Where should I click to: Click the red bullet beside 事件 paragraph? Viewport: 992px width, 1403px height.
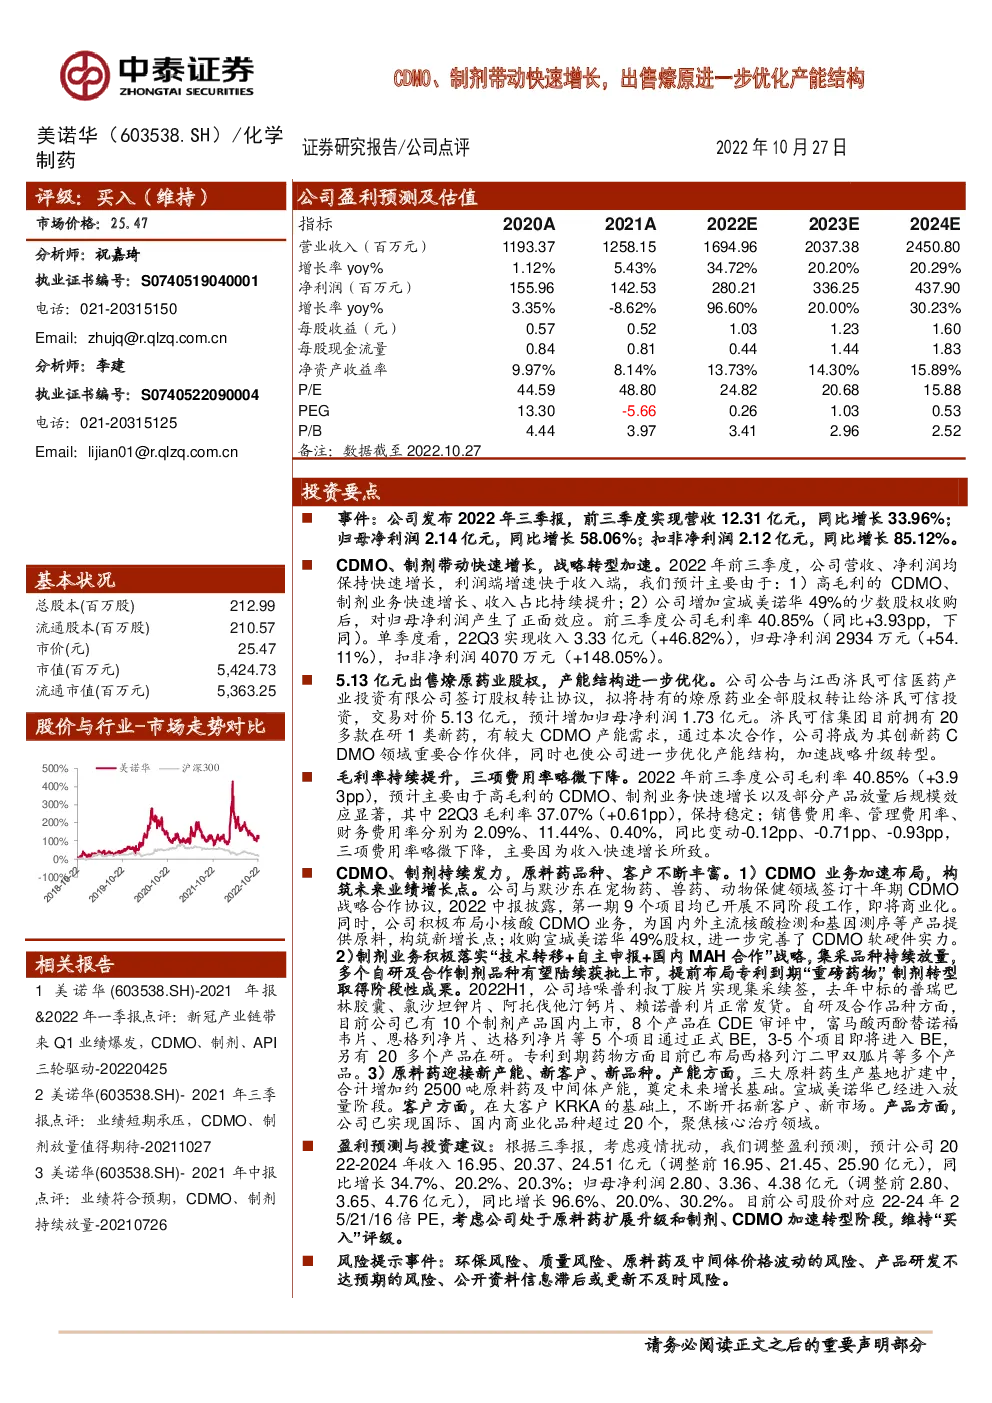(x=307, y=518)
